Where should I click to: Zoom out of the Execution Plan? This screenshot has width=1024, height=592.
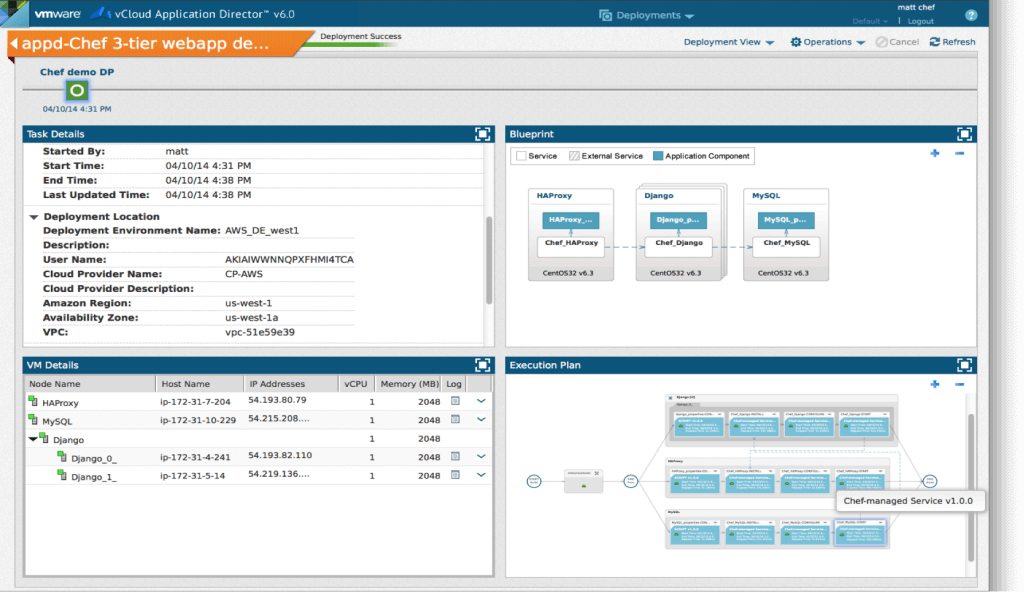click(960, 384)
